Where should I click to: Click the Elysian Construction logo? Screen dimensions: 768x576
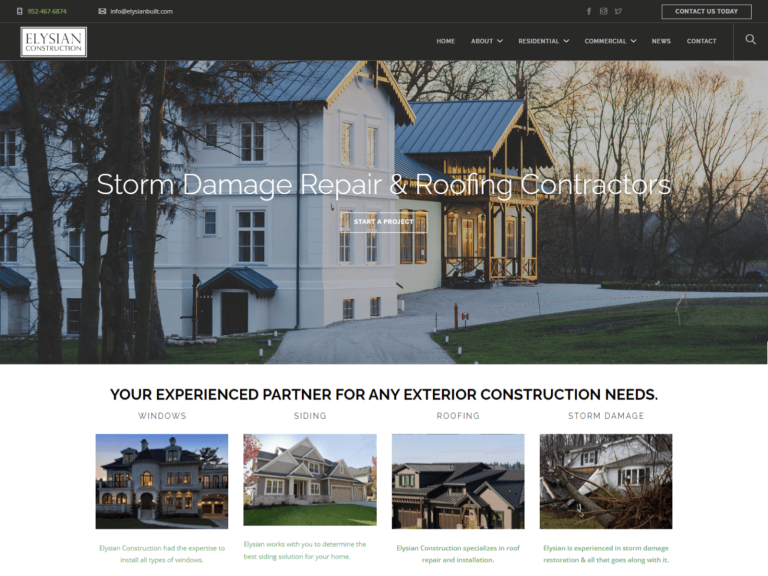click(x=54, y=42)
